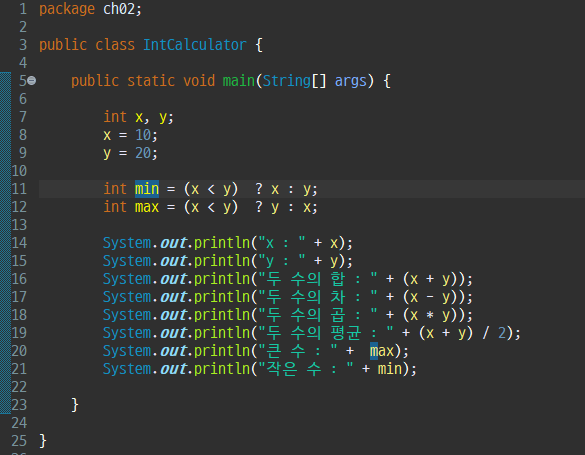The image size is (585, 455).
Task: Click the 'package' keyword on line 1
Action: tap(67, 9)
